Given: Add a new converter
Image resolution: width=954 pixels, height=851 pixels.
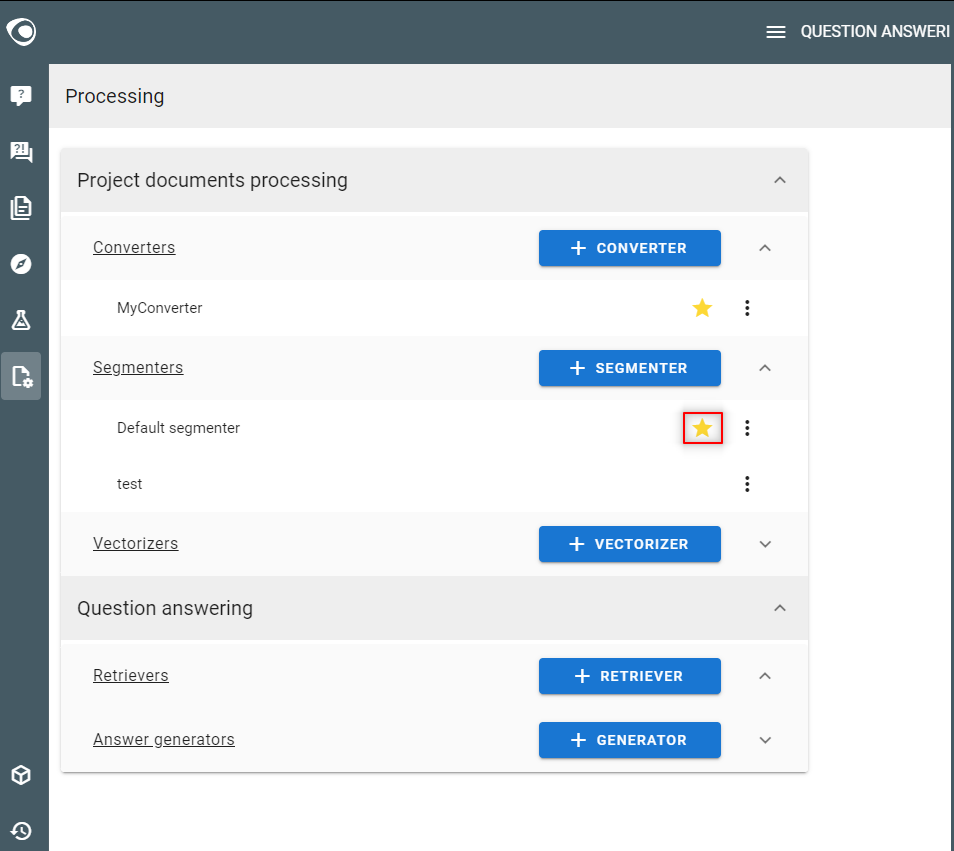Looking at the screenshot, I should pos(630,248).
